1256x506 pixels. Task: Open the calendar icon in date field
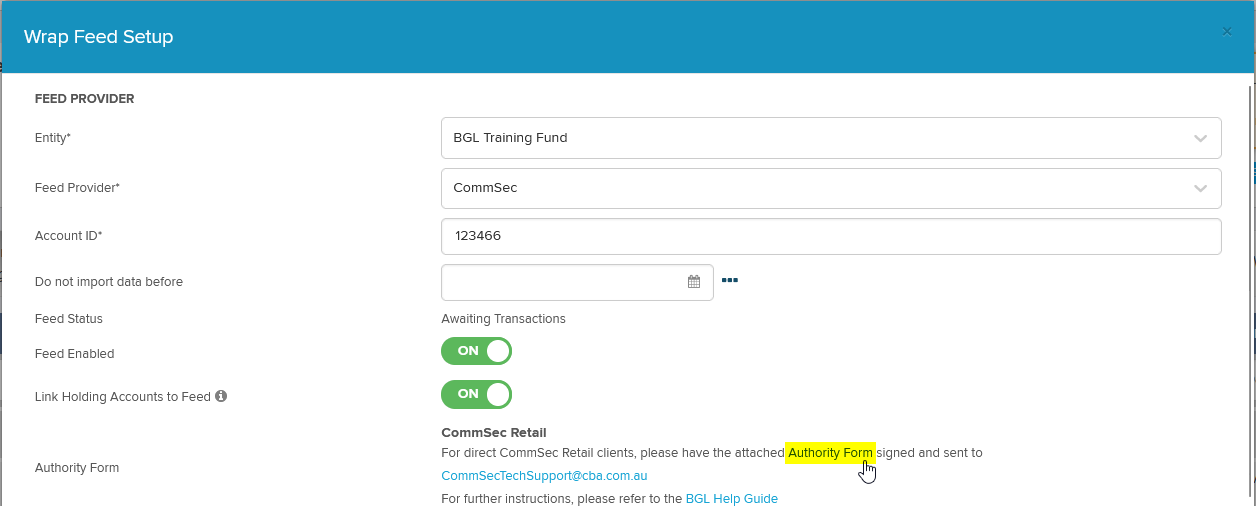[694, 282]
